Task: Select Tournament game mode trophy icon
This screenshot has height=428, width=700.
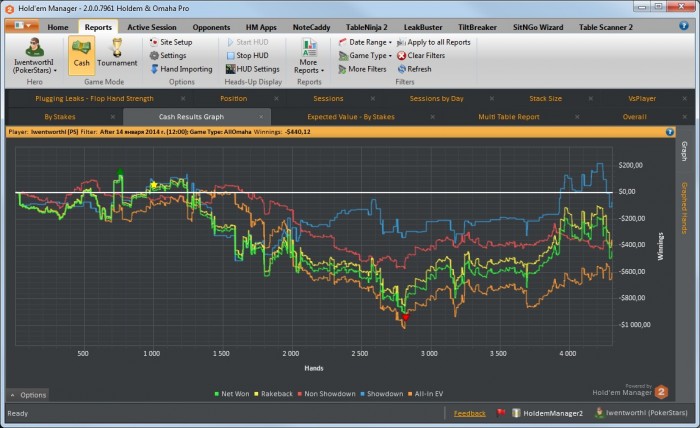Action: [117, 49]
